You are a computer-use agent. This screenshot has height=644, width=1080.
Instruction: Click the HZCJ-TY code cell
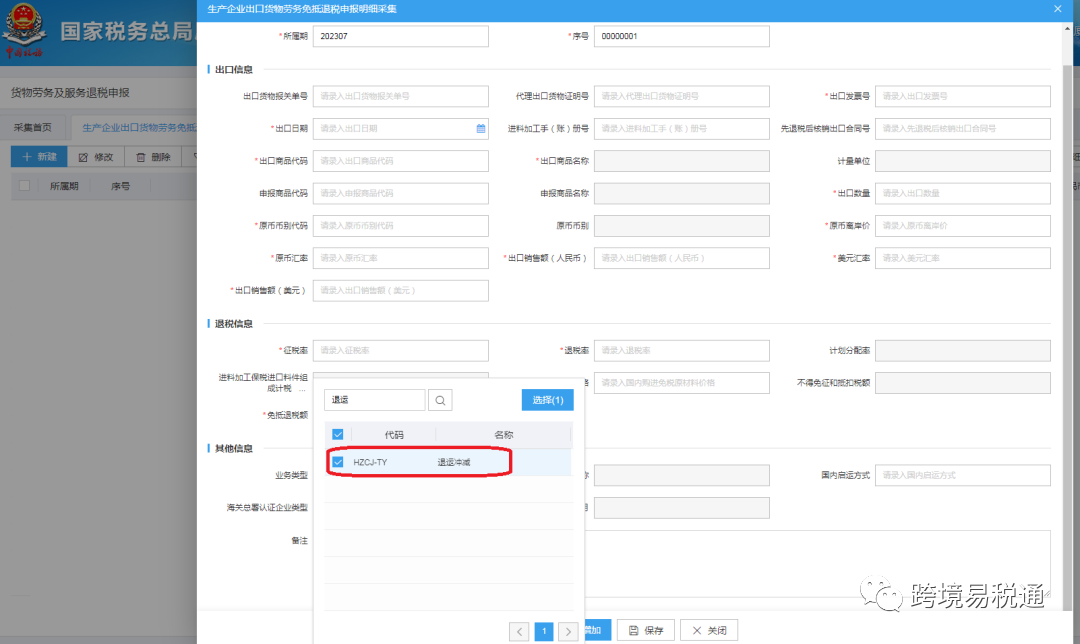click(x=371, y=462)
